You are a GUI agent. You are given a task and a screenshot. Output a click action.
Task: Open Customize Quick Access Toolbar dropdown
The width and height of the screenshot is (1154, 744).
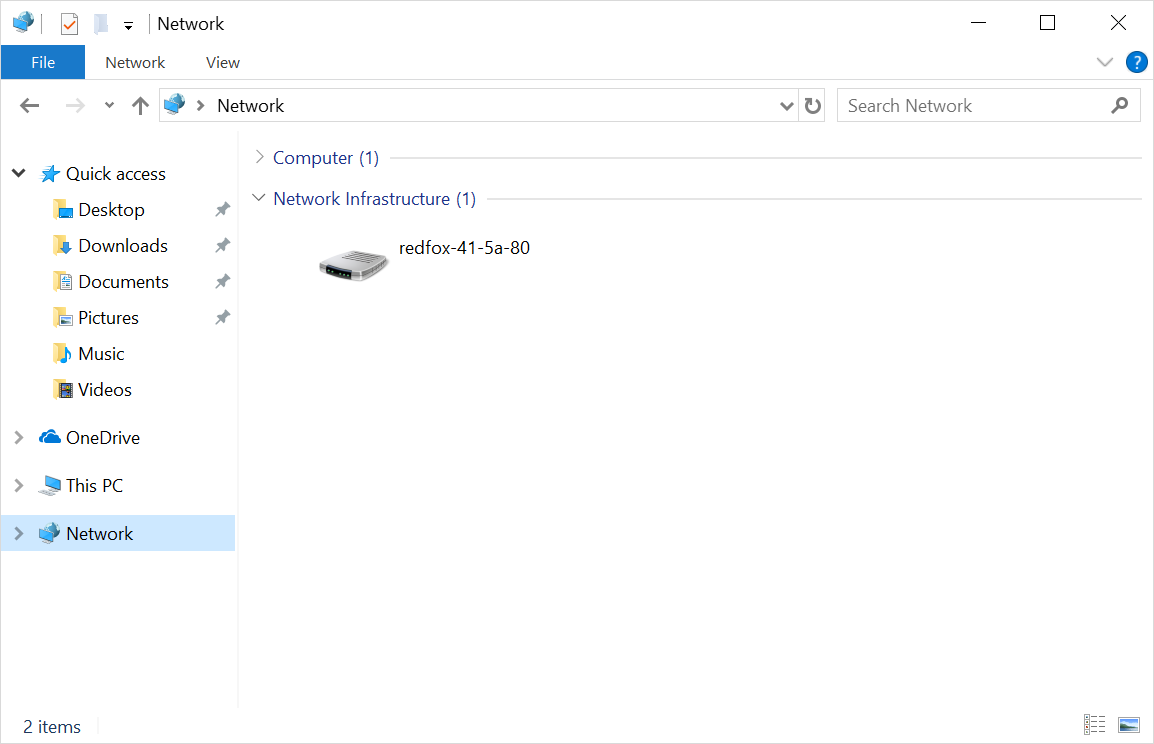pos(128,25)
